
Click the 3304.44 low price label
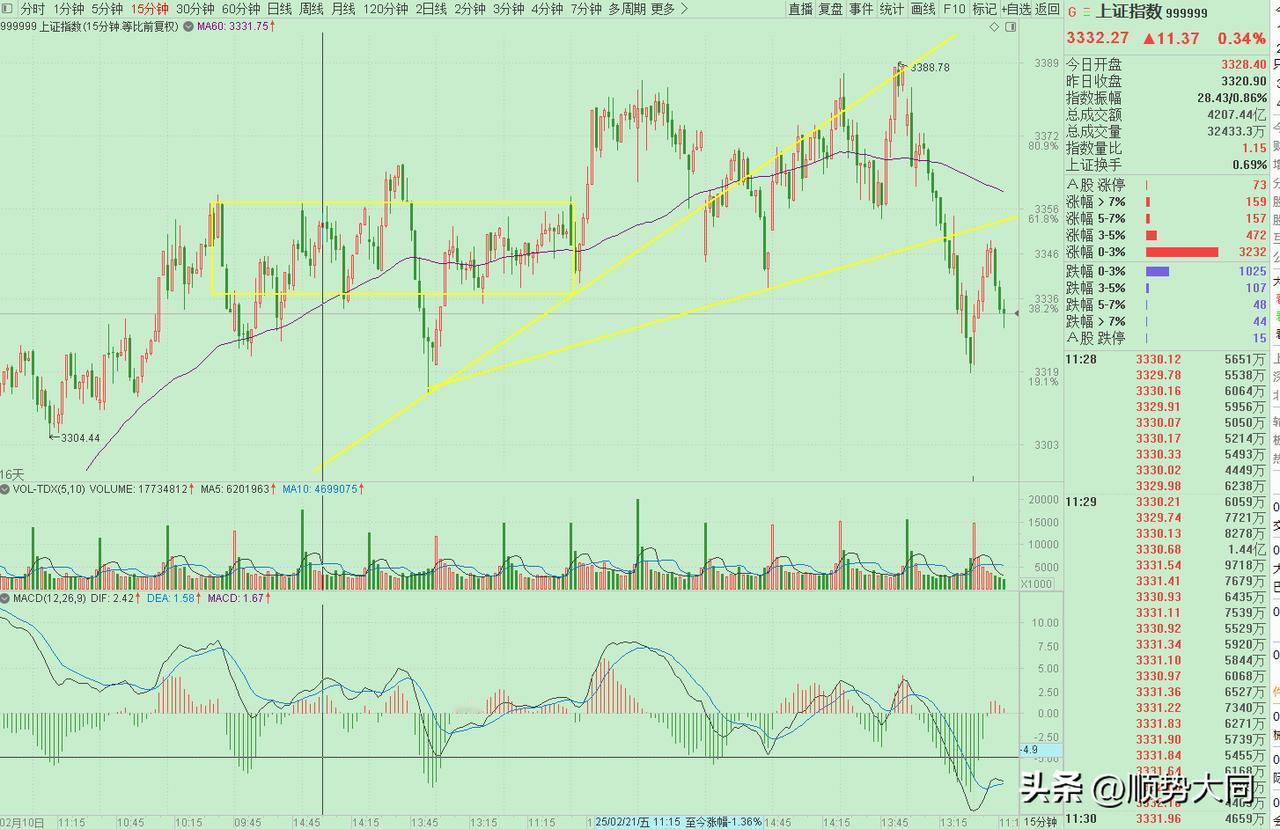click(x=80, y=437)
